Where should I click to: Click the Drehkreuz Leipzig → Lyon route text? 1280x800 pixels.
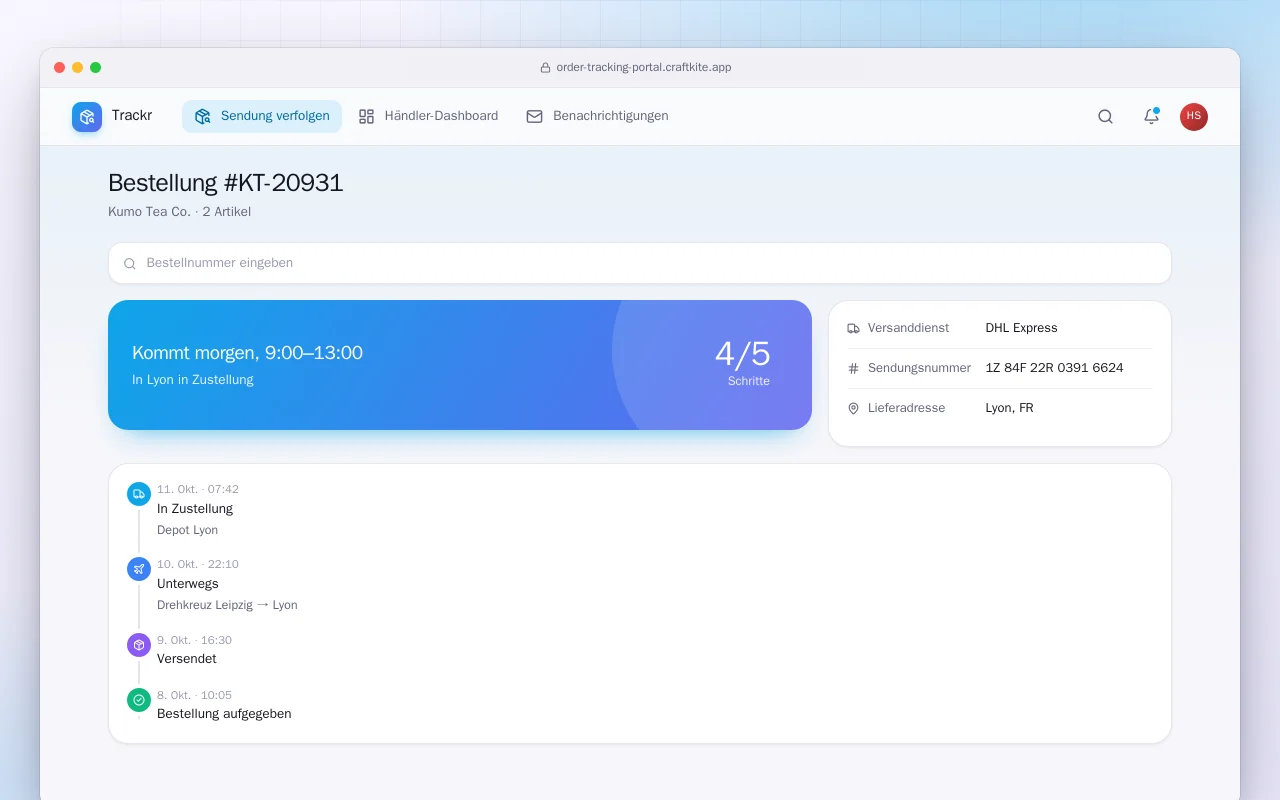tap(227, 605)
